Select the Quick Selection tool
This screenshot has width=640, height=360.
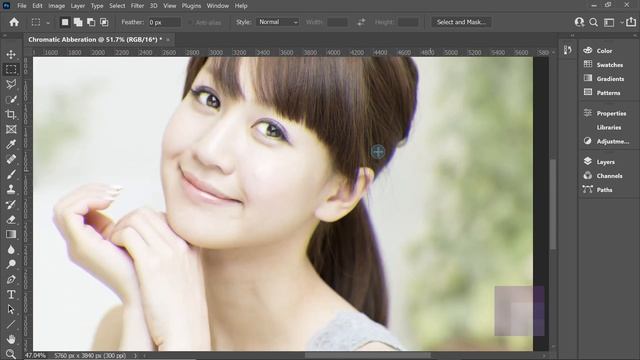click(x=11, y=100)
